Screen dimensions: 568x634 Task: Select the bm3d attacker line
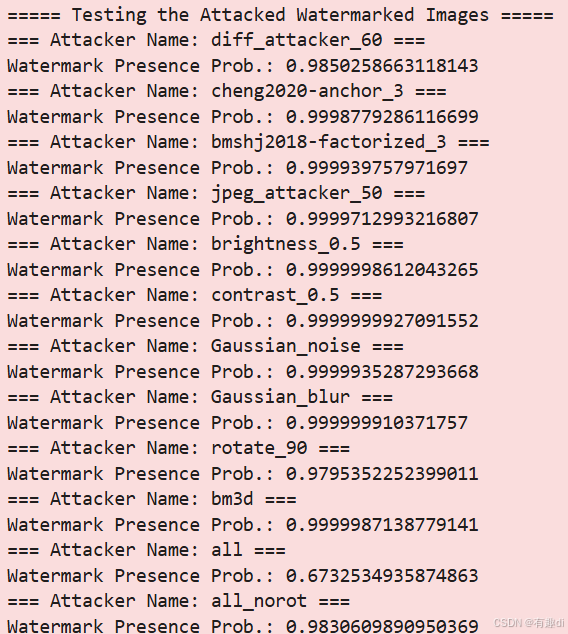click(x=152, y=499)
